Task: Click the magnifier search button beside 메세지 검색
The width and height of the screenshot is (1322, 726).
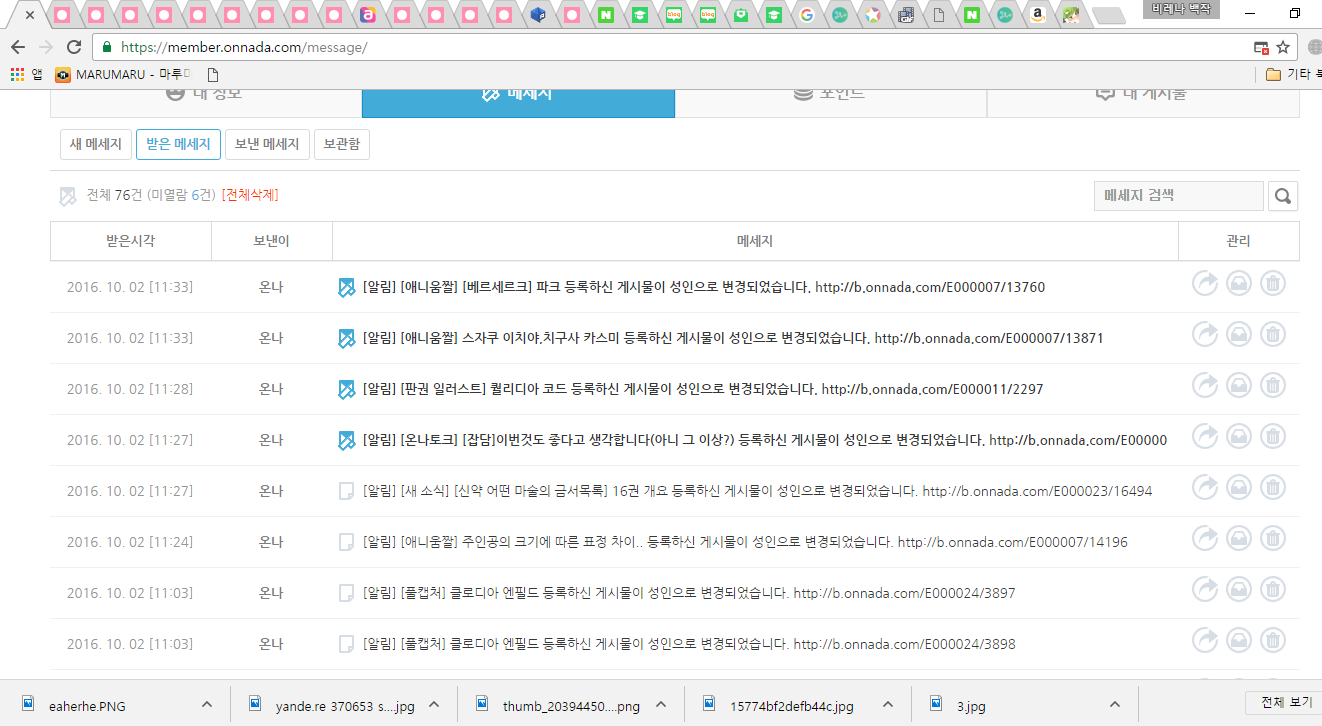Action: (1283, 196)
